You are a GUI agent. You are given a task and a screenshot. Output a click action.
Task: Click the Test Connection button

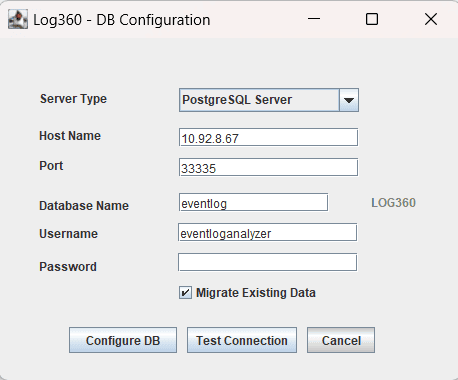[x=242, y=340]
